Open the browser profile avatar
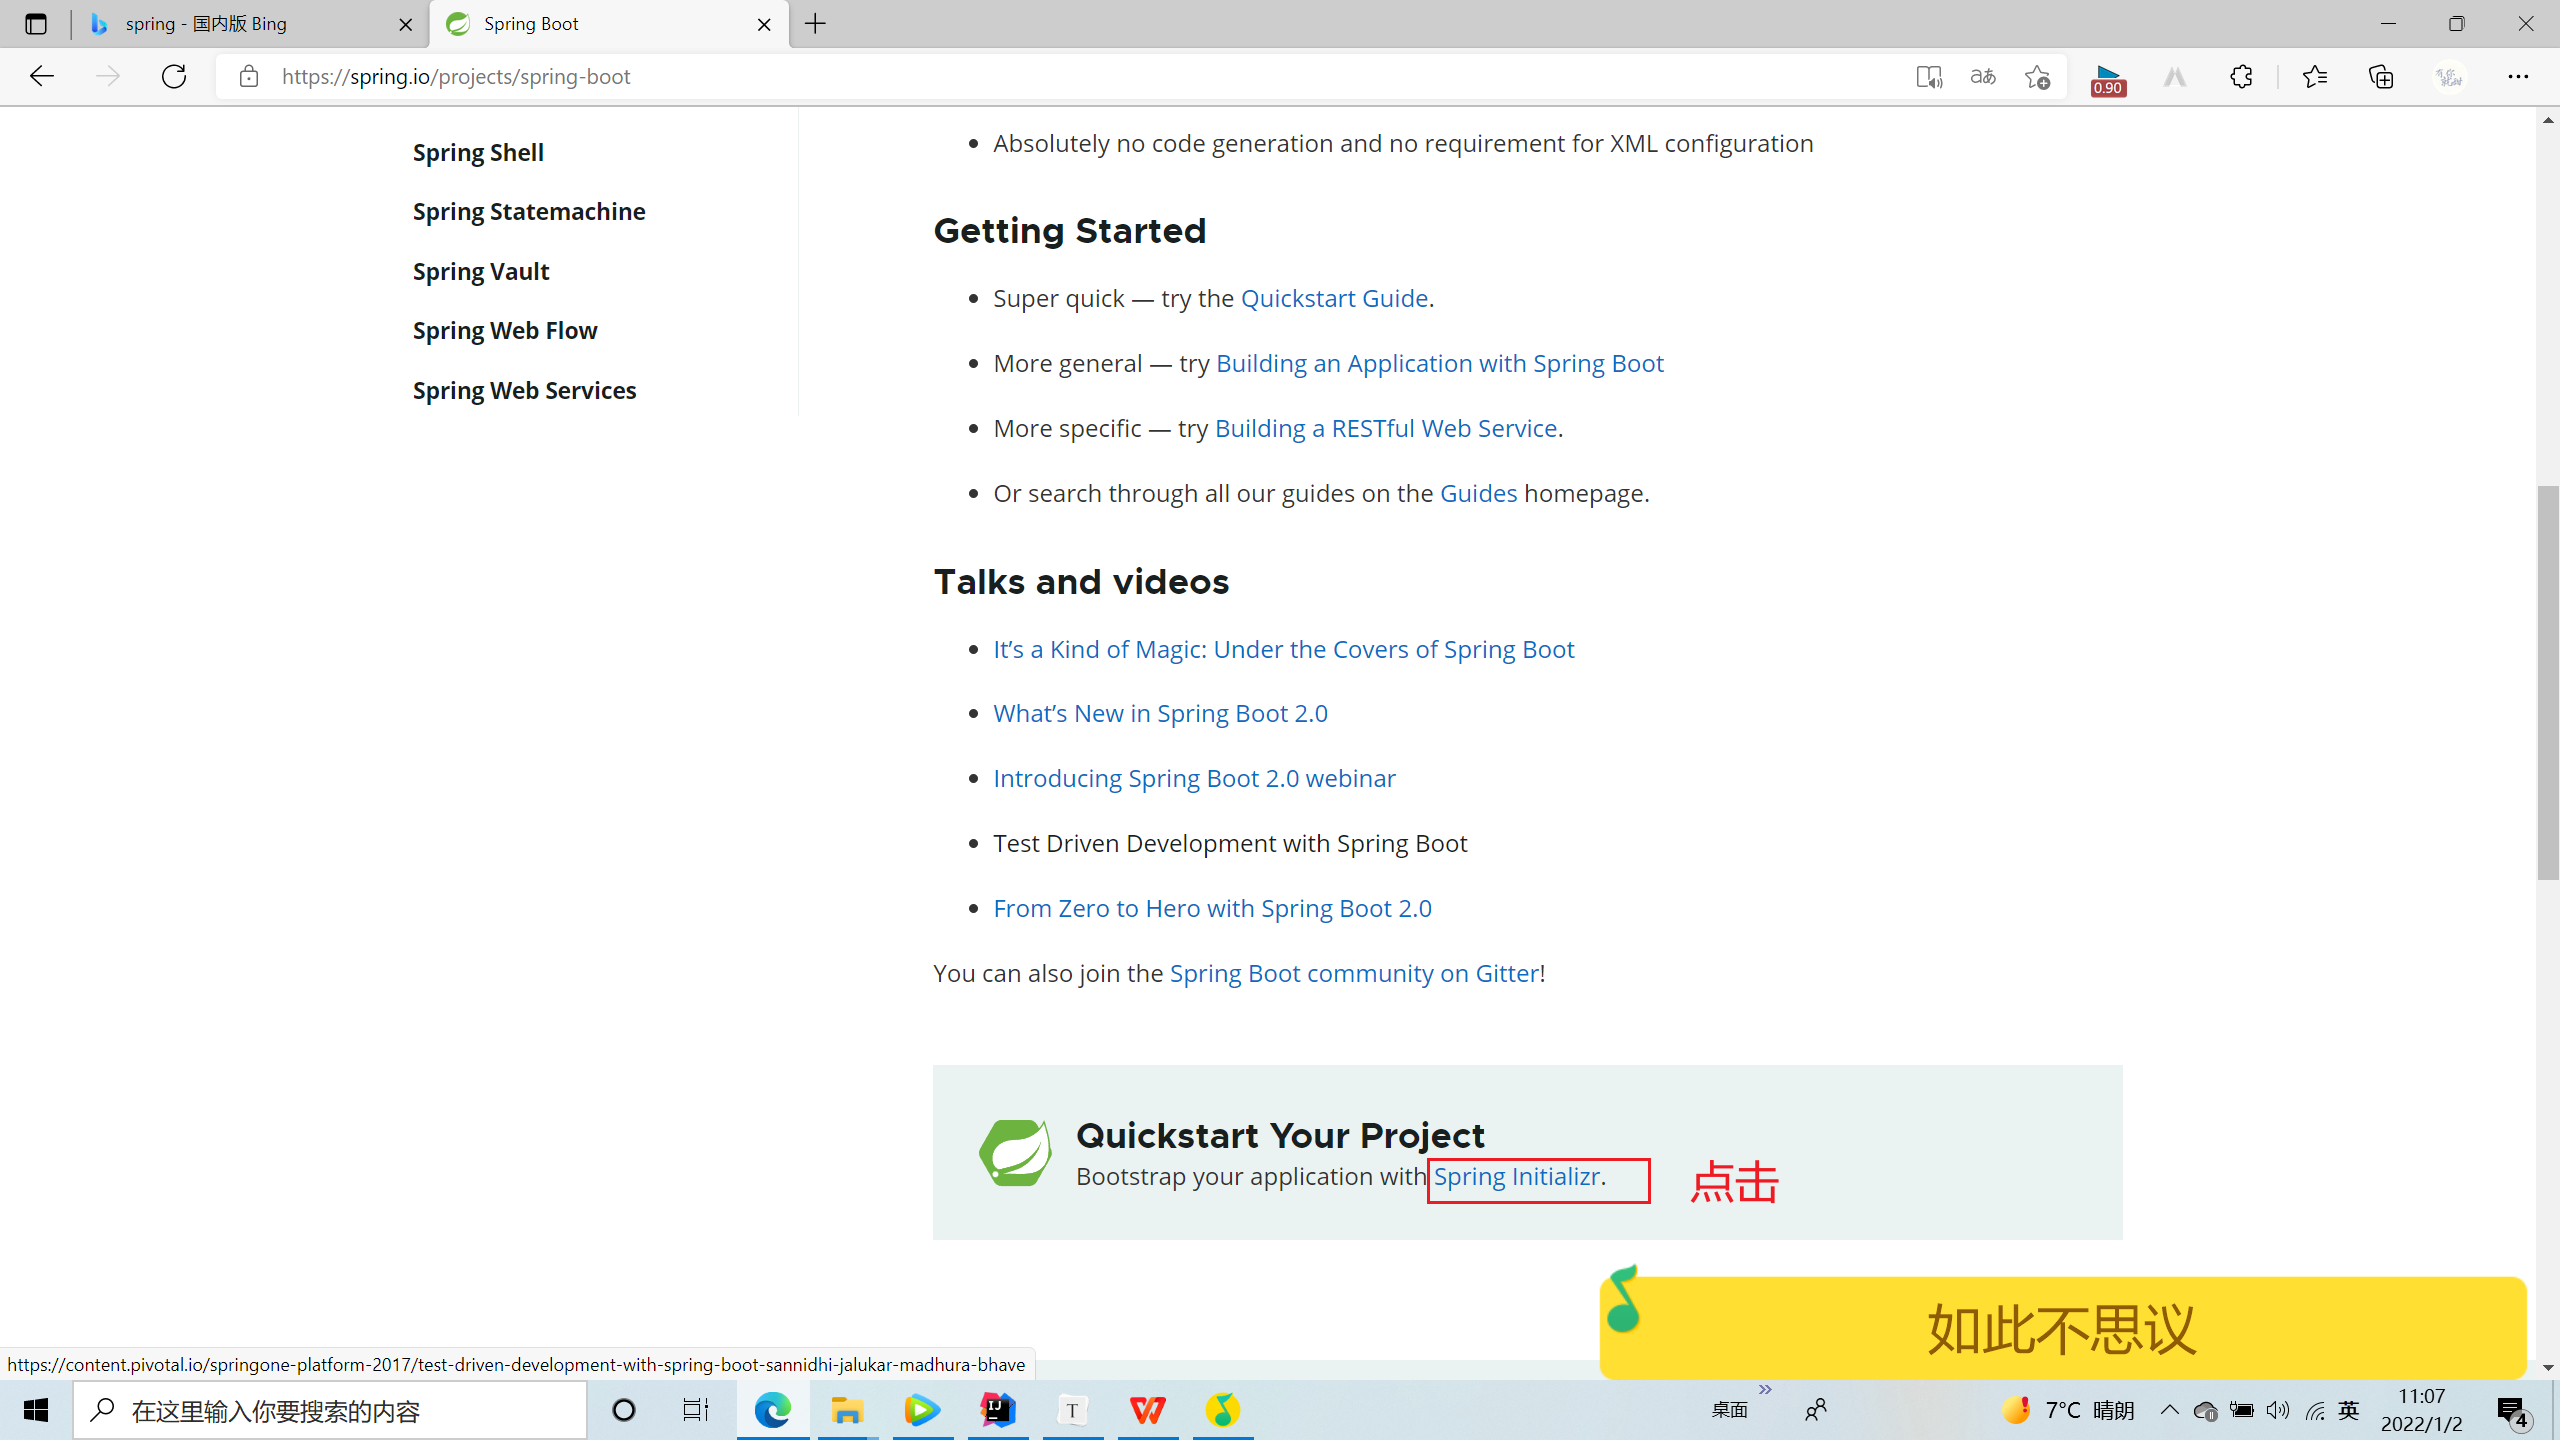 [x=2449, y=76]
